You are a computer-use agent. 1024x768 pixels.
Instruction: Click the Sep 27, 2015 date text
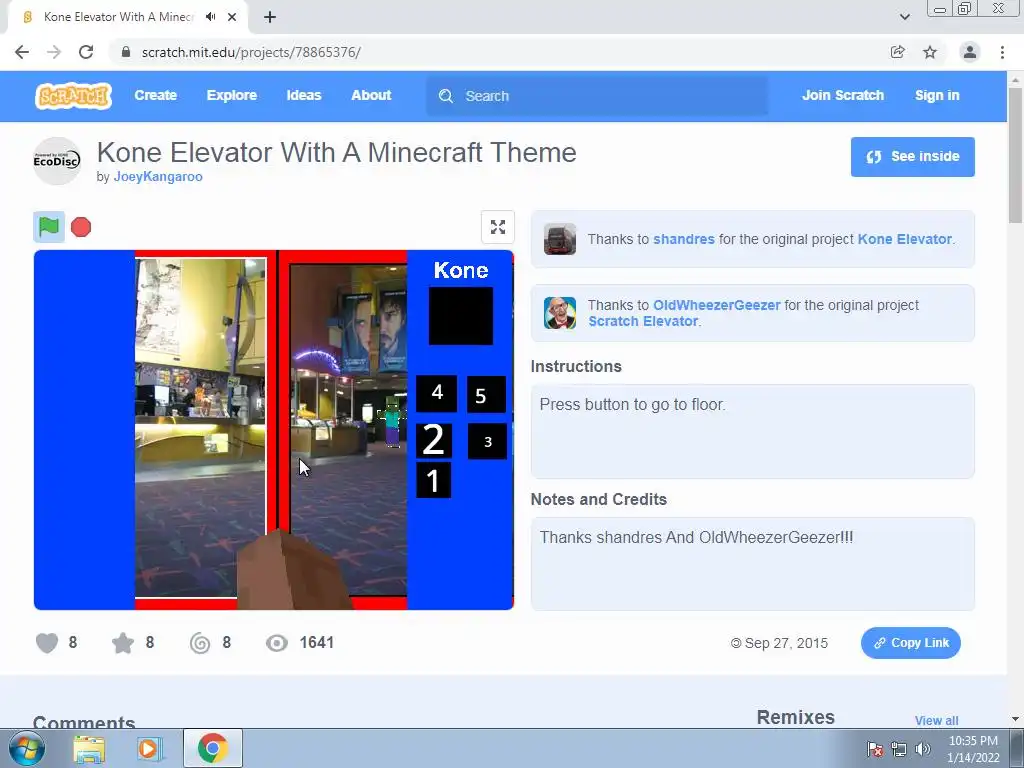tap(786, 643)
